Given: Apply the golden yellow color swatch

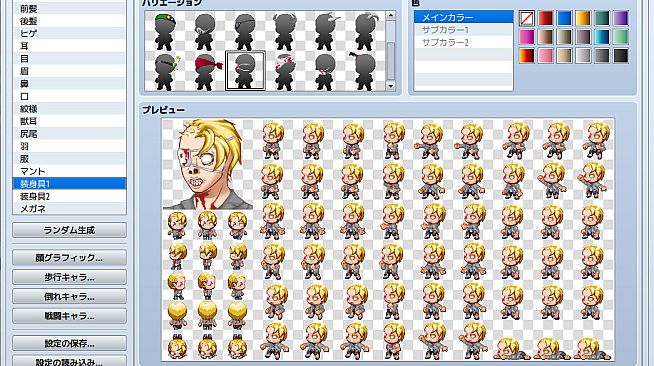Looking at the screenshot, I should [x=583, y=18].
